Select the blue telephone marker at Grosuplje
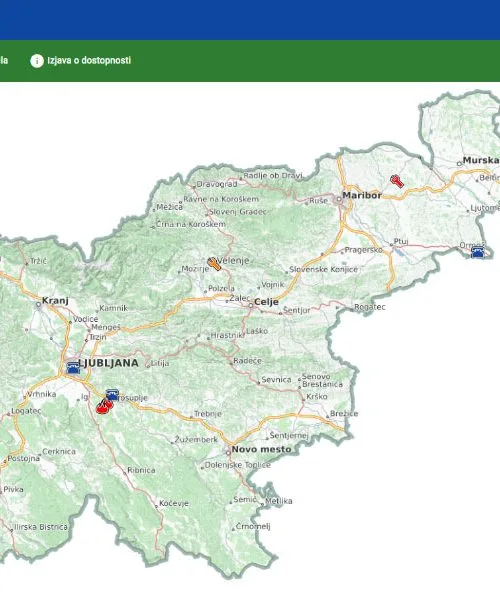 [x=112, y=395]
